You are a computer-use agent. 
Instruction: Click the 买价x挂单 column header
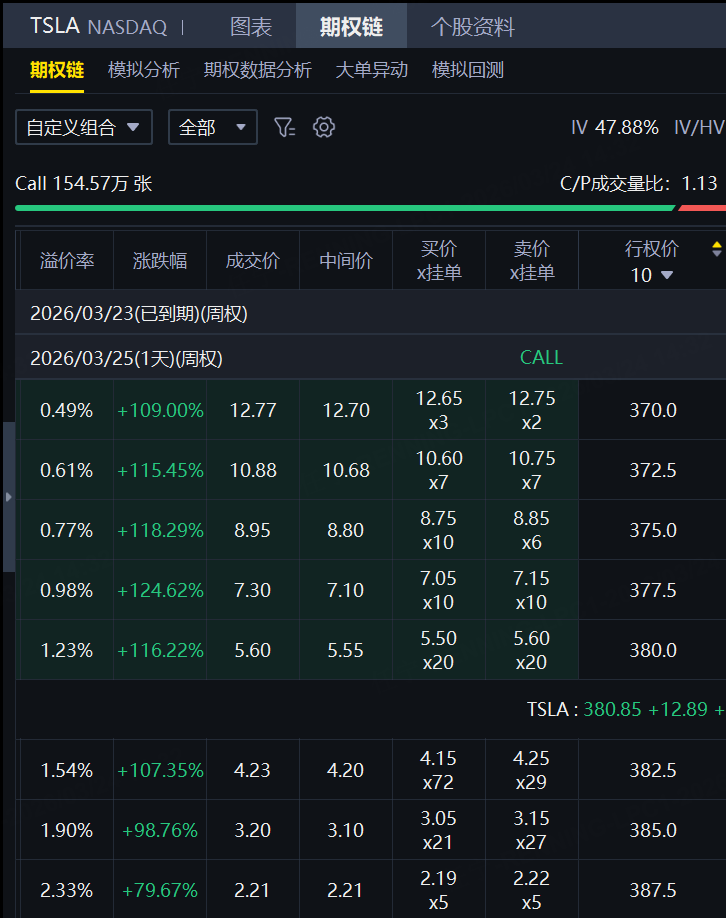[439, 261]
